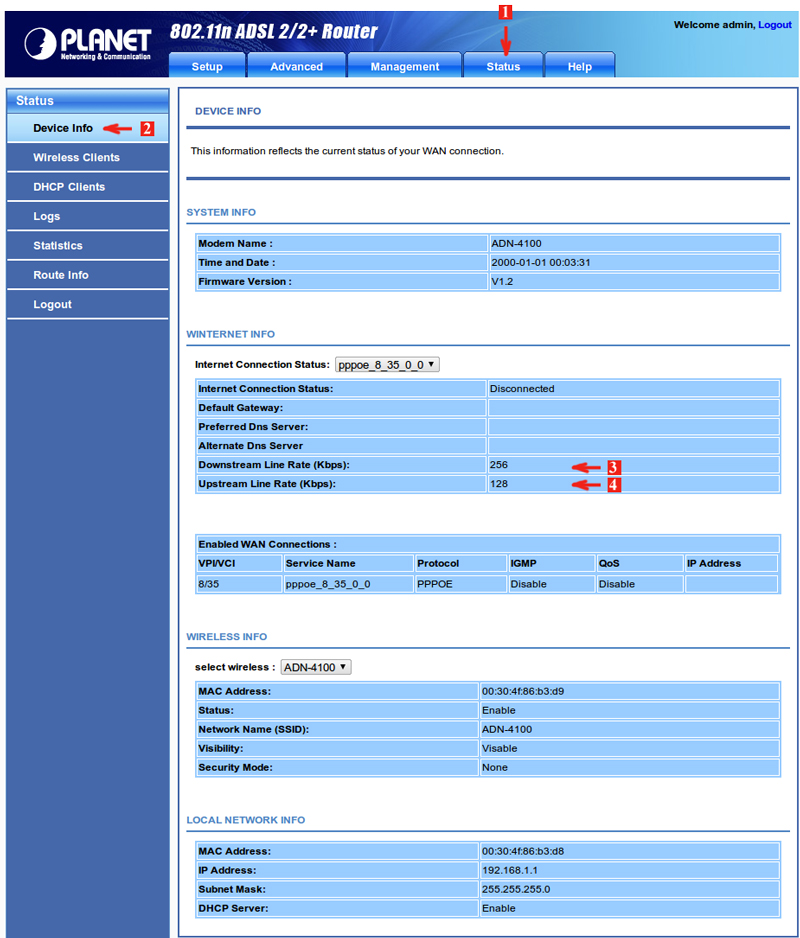Click the DEVICE INFO heading
This screenshot has height=938, width=800.
[228, 111]
